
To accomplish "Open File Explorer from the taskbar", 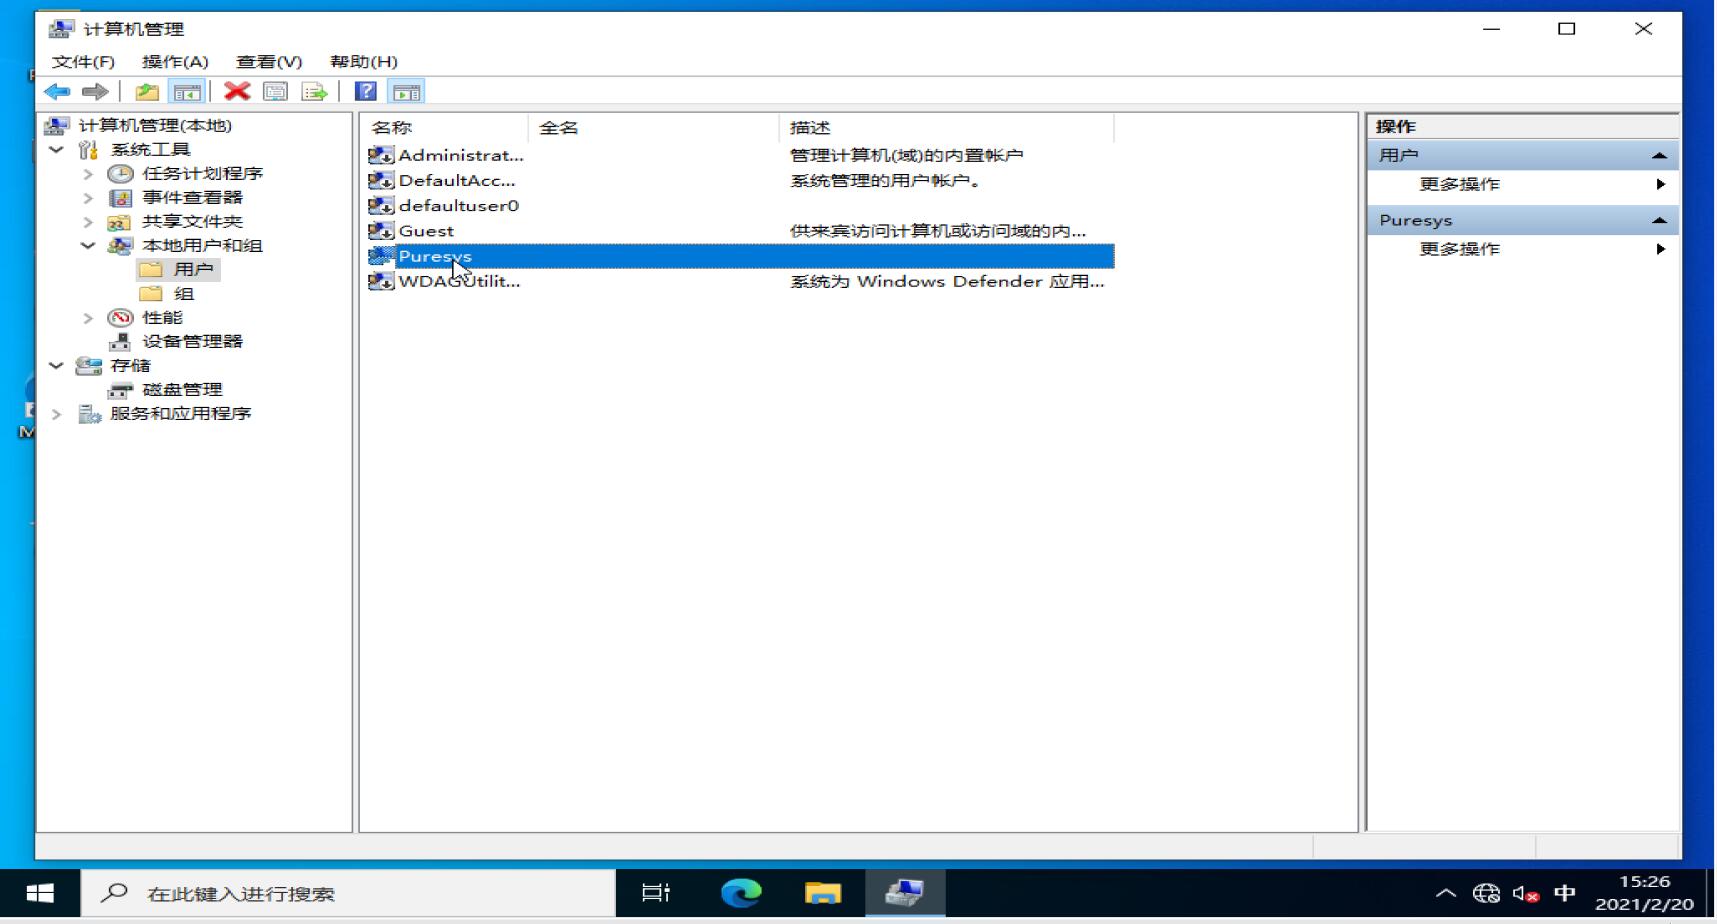I will 823,893.
